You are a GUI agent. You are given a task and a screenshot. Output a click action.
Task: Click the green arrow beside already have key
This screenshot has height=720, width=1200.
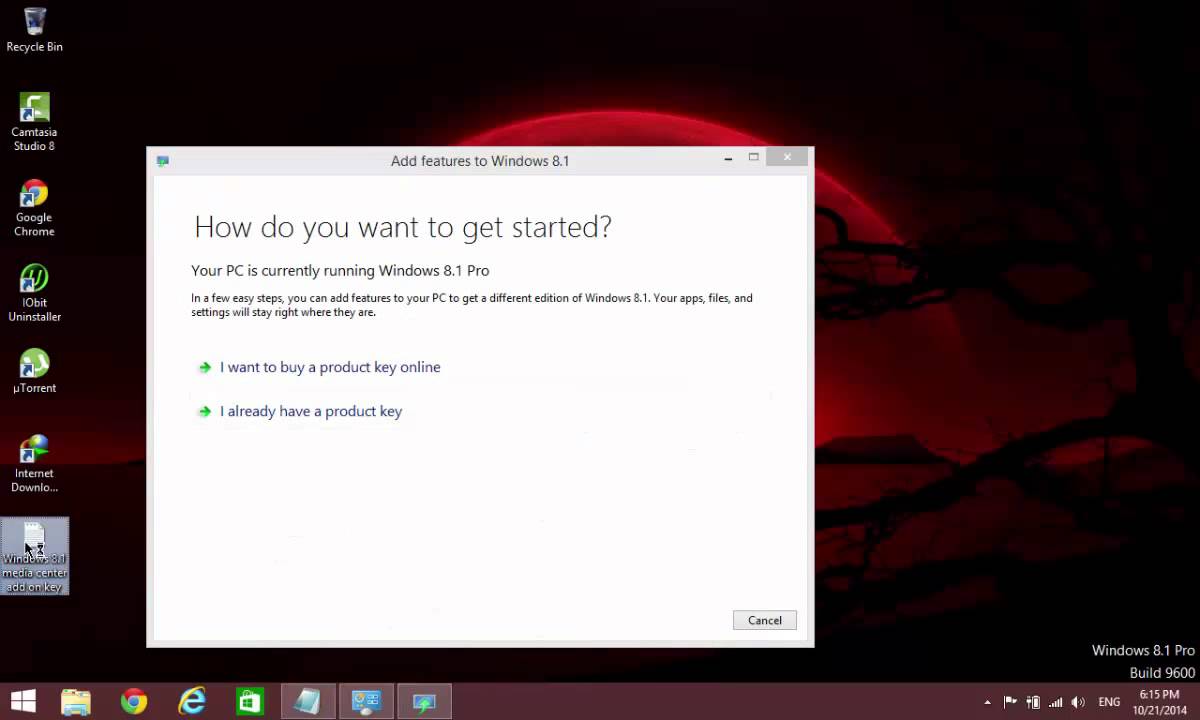(x=205, y=411)
